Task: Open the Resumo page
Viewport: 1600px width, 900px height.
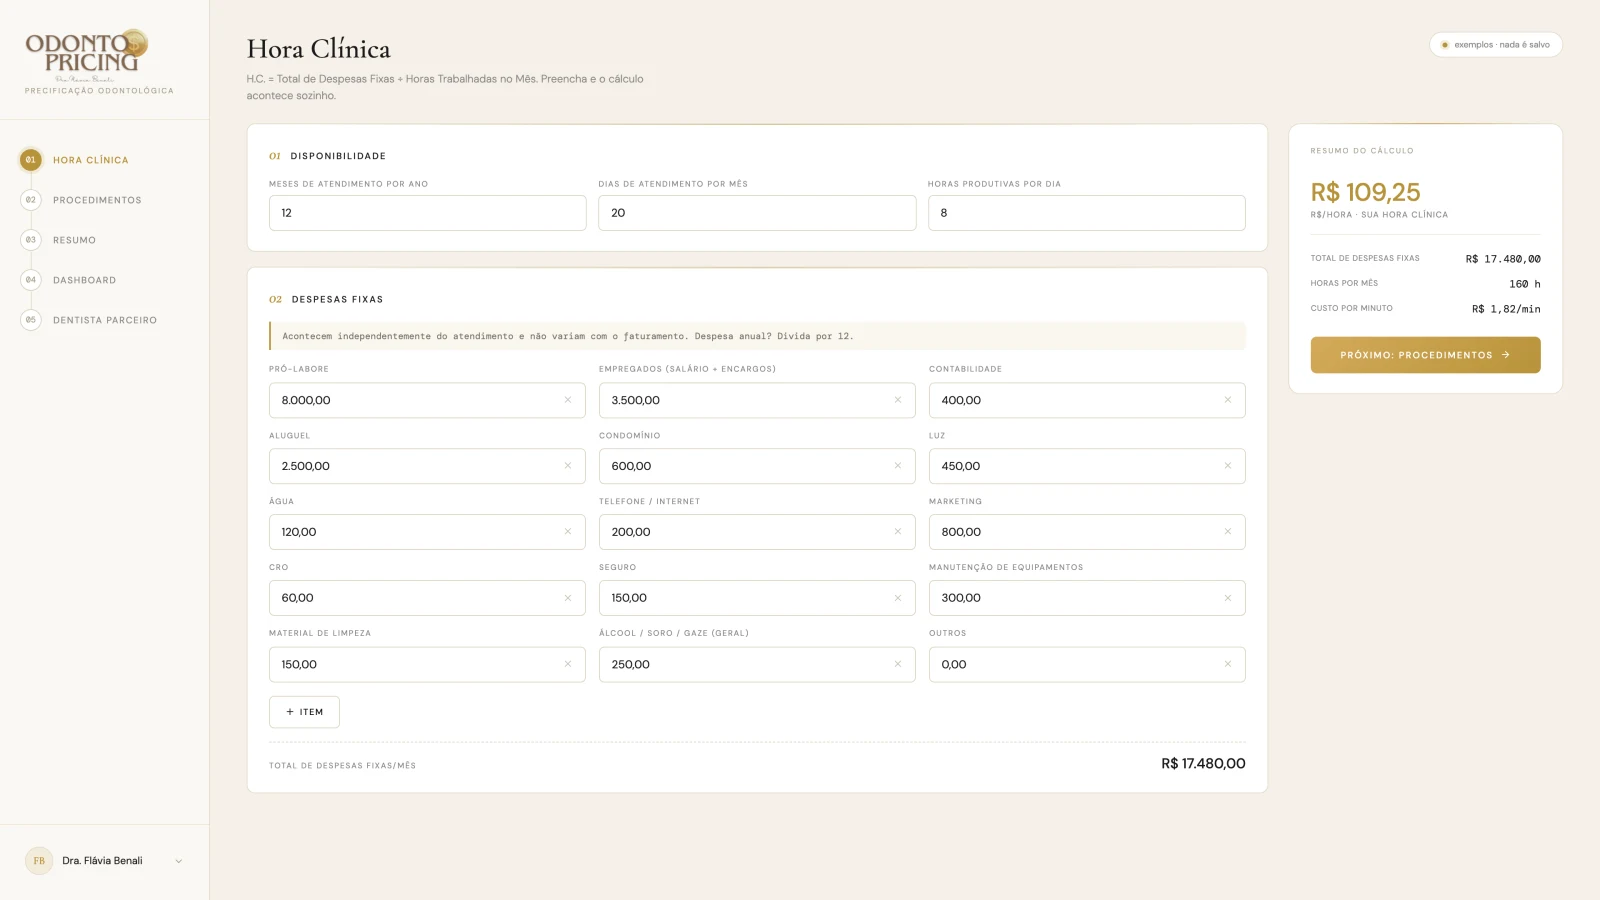Action: pos(74,240)
